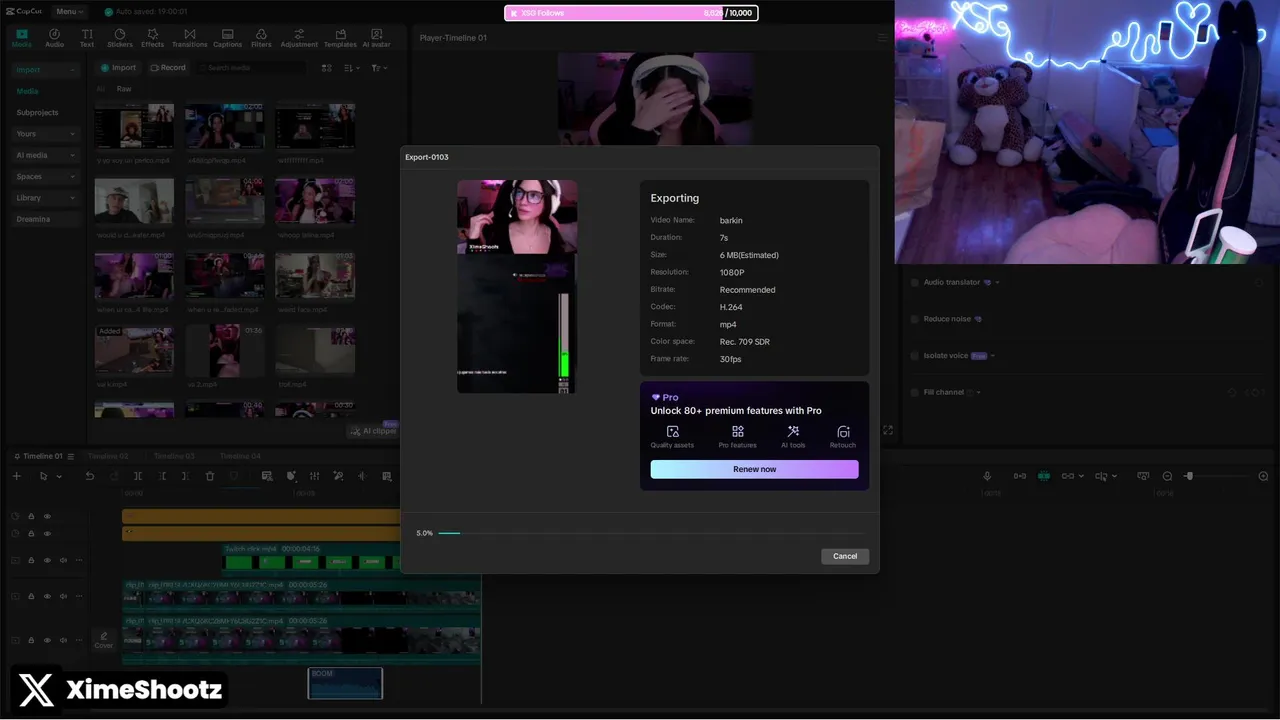Viewport: 1280px width, 720px height.
Task: Open the Stickers panel
Action: tap(120, 38)
